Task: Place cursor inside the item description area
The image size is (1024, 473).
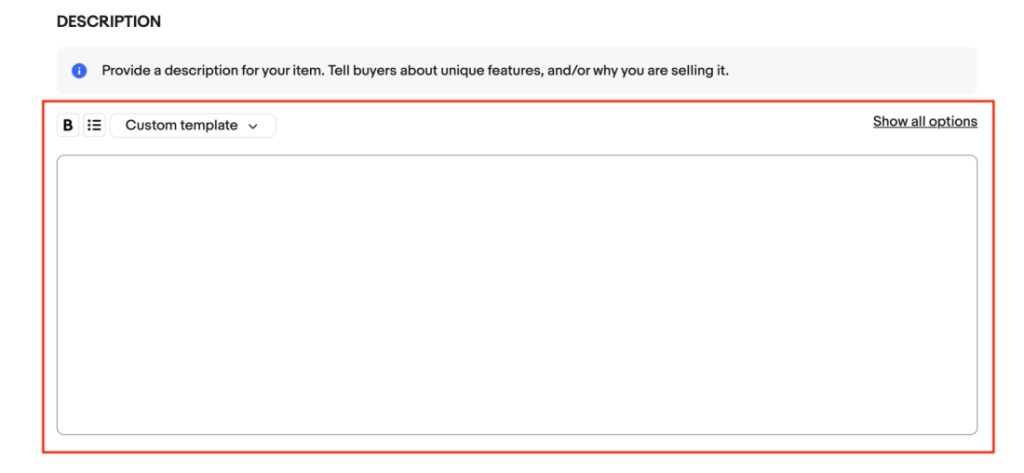Action: (517, 295)
